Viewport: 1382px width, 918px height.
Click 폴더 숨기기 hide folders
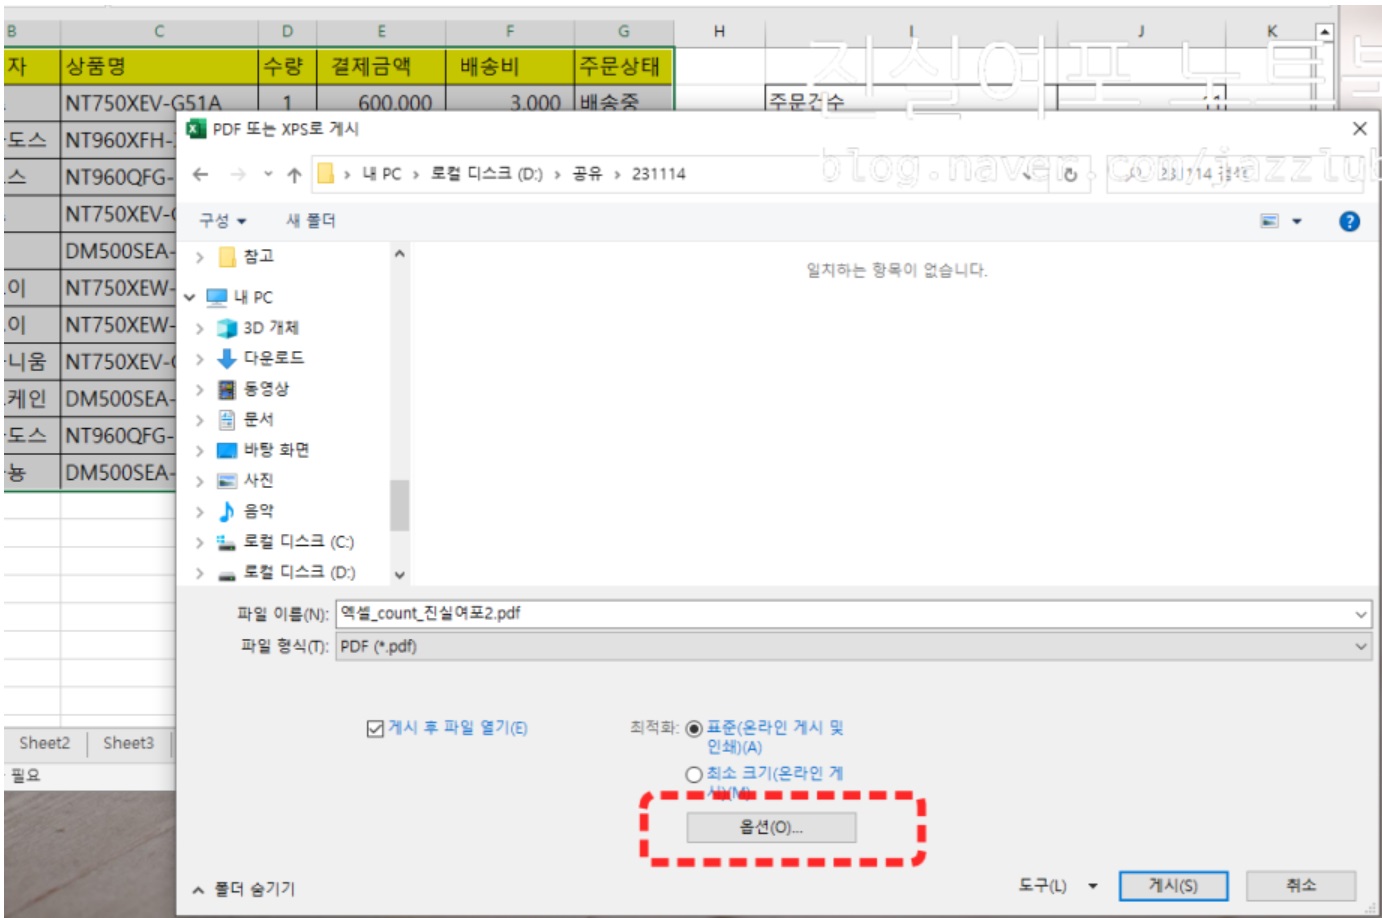click(x=243, y=889)
